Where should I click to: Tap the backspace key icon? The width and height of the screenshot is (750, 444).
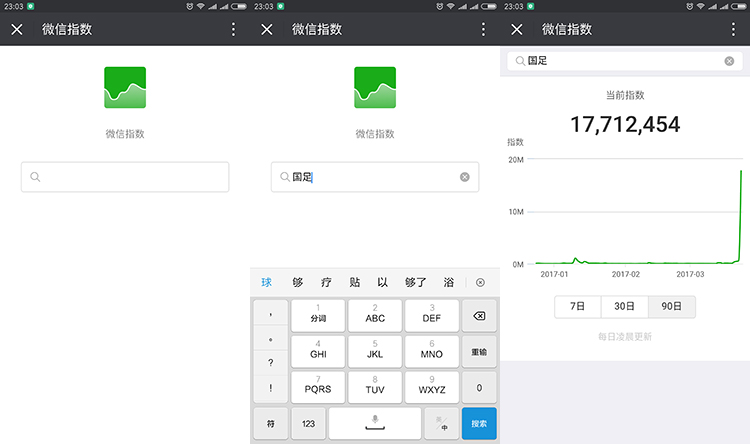(x=479, y=315)
